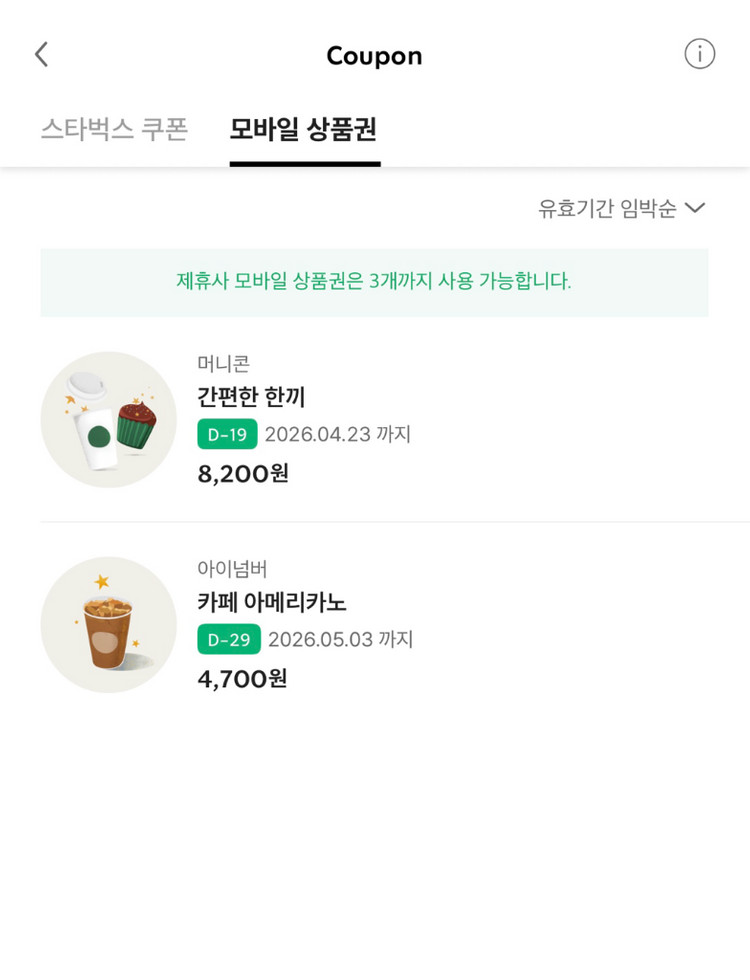The image size is (750, 980).
Task: Select the 8,200원 voucher amount
Action: click(x=243, y=473)
